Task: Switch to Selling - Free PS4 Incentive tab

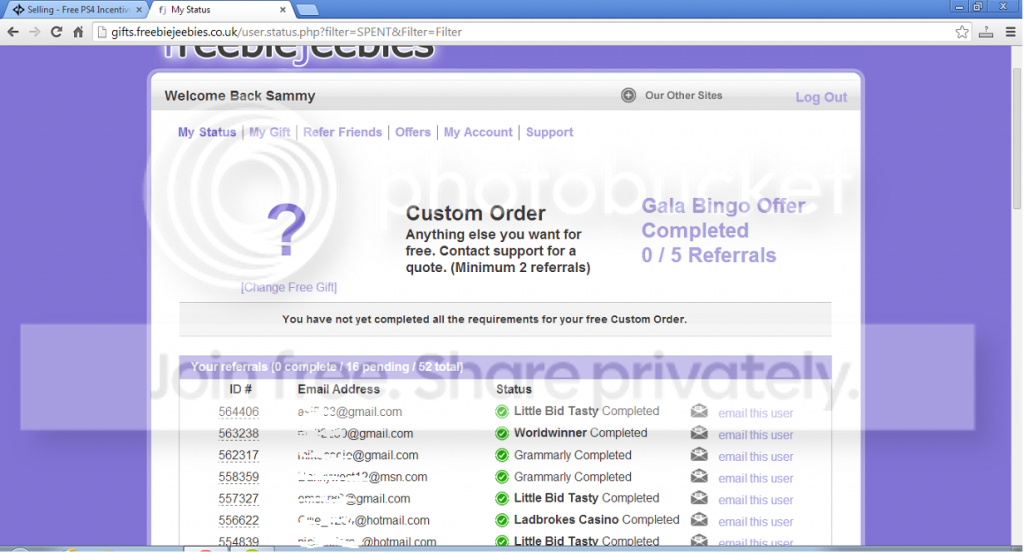Action: [75, 10]
